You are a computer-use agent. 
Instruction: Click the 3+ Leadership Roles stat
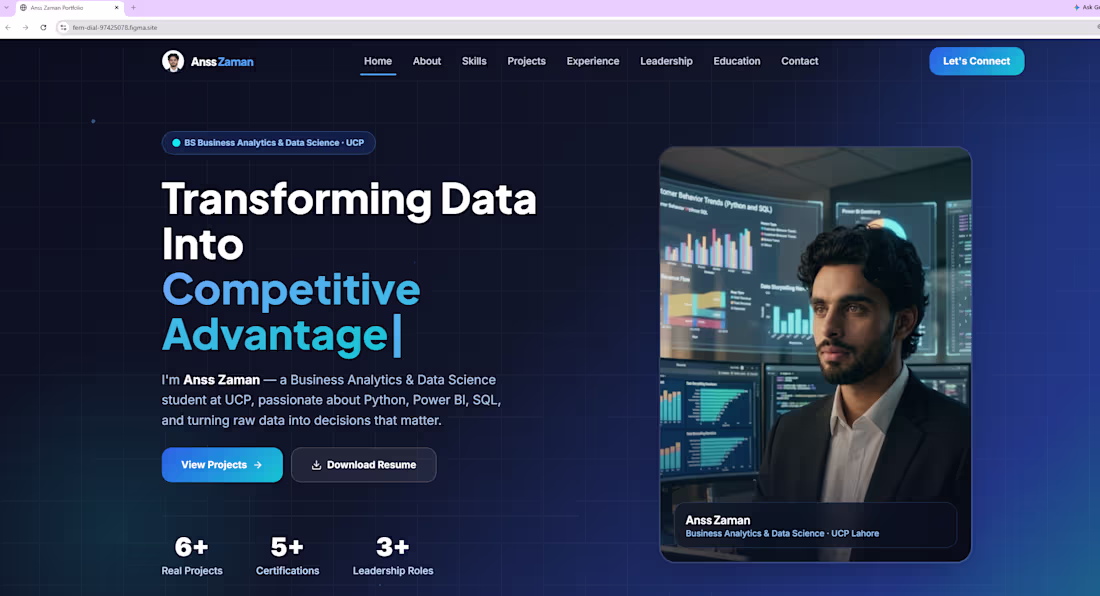(393, 556)
